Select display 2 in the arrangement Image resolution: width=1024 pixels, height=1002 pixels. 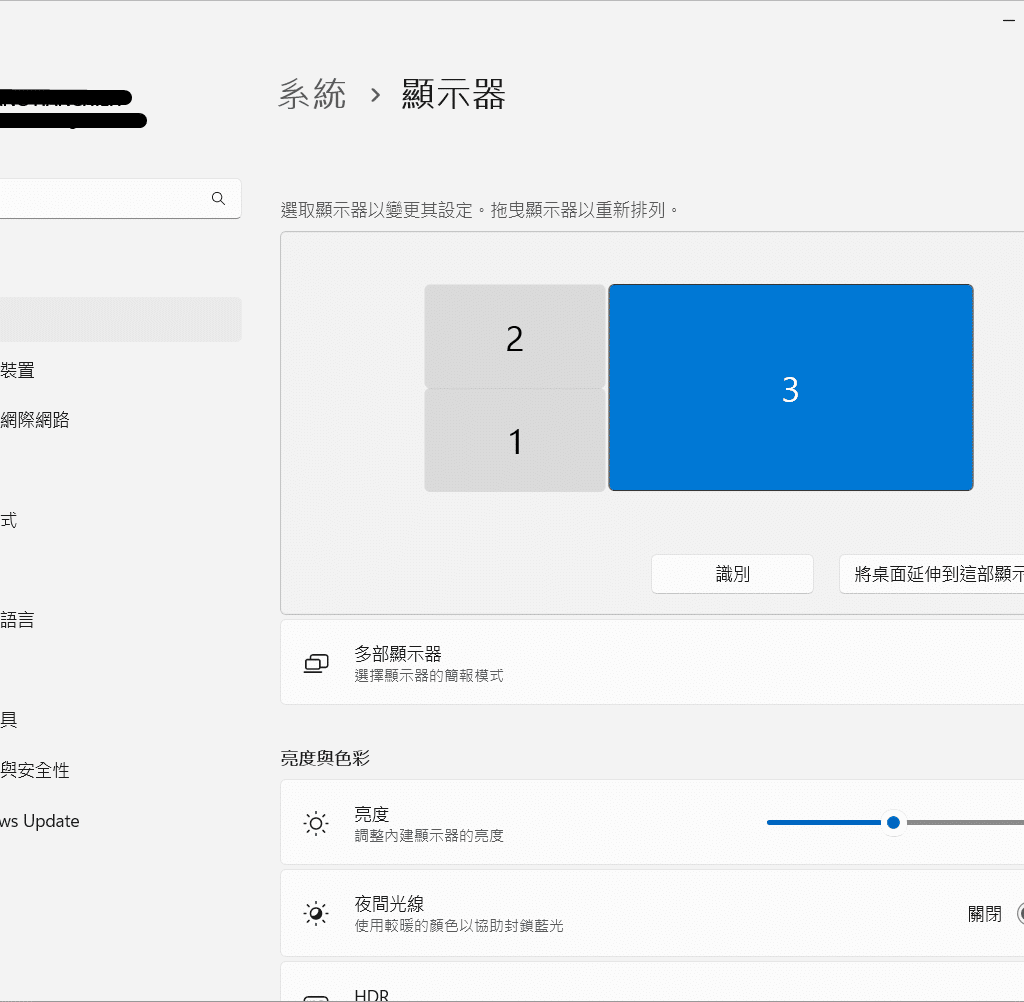515,338
